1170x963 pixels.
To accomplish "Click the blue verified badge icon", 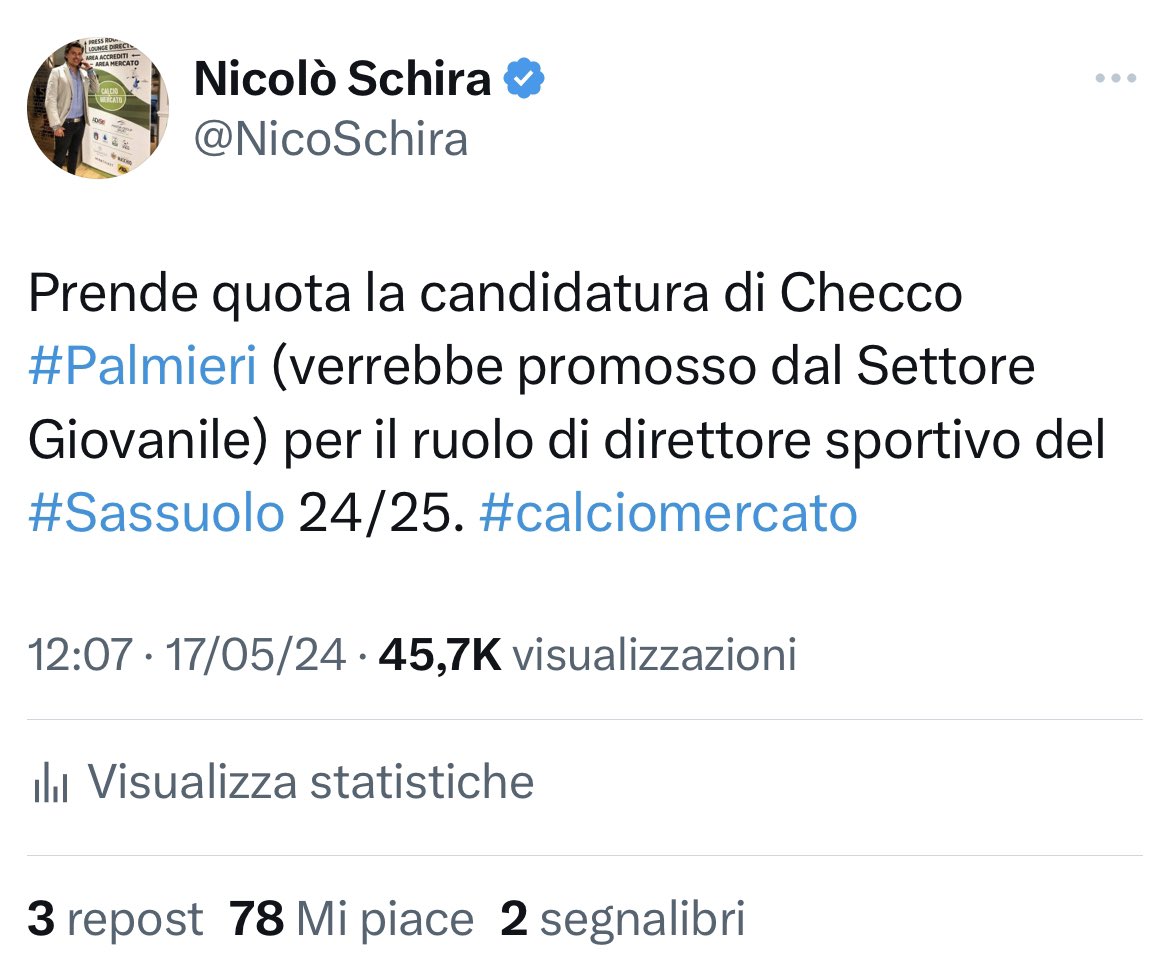I will [525, 78].
